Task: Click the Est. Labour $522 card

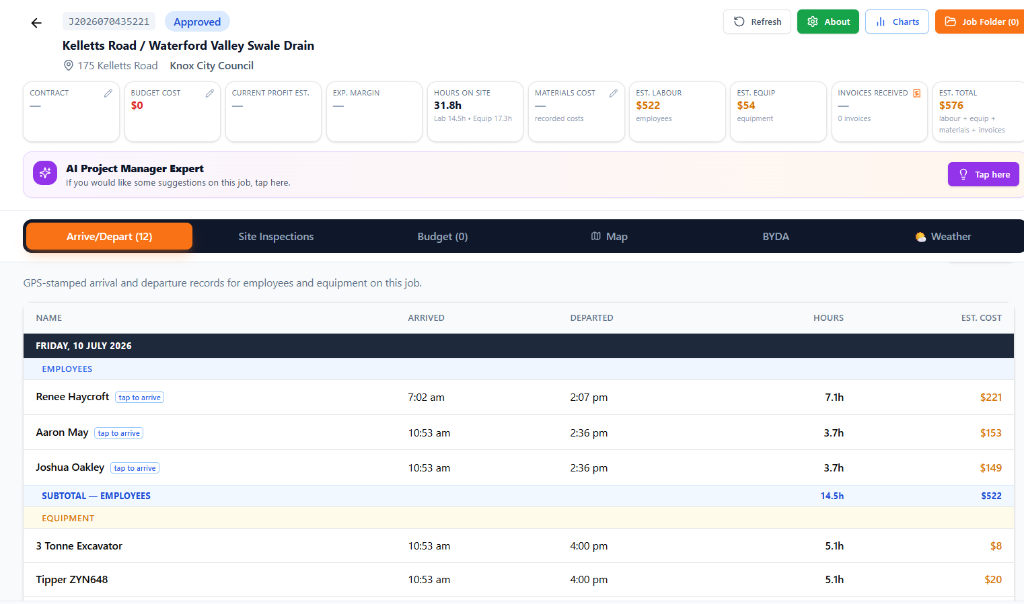Action: 677,111
